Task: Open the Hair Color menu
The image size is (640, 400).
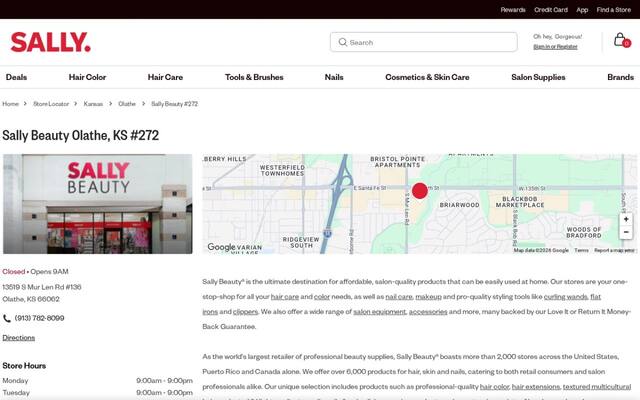Action: [x=87, y=77]
